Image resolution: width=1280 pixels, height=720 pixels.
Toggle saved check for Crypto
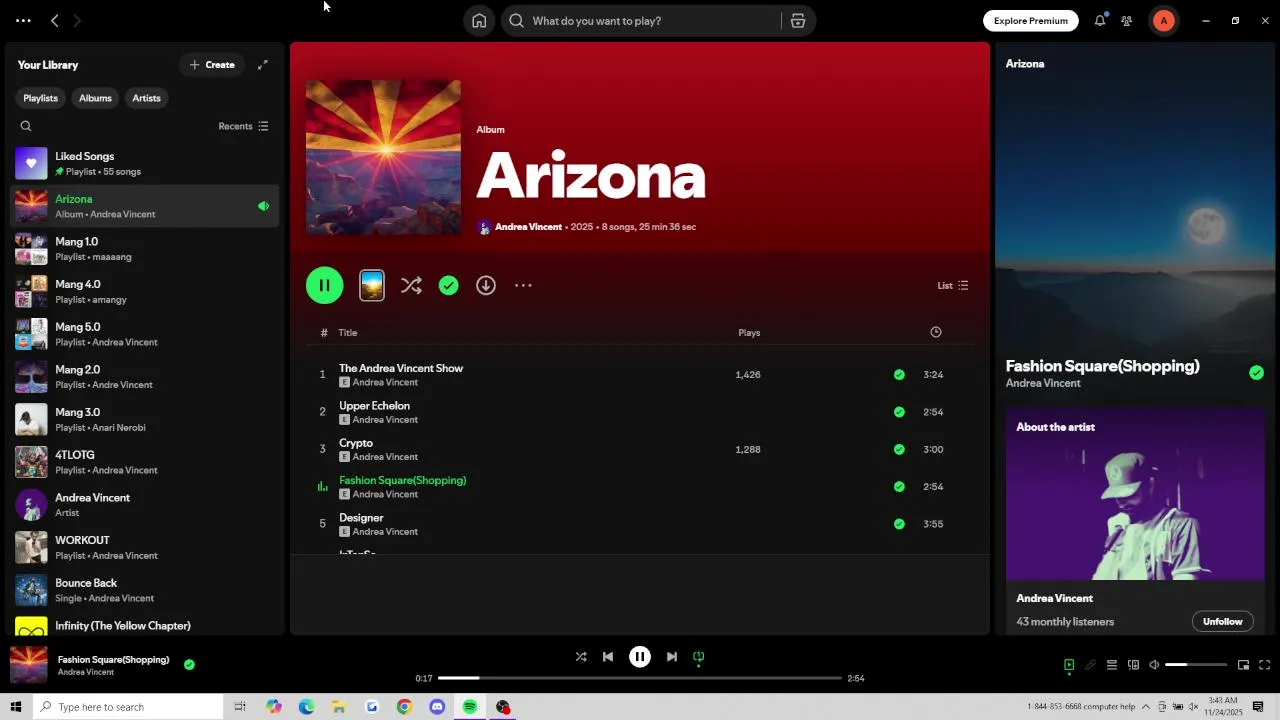pyautogui.click(x=899, y=450)
